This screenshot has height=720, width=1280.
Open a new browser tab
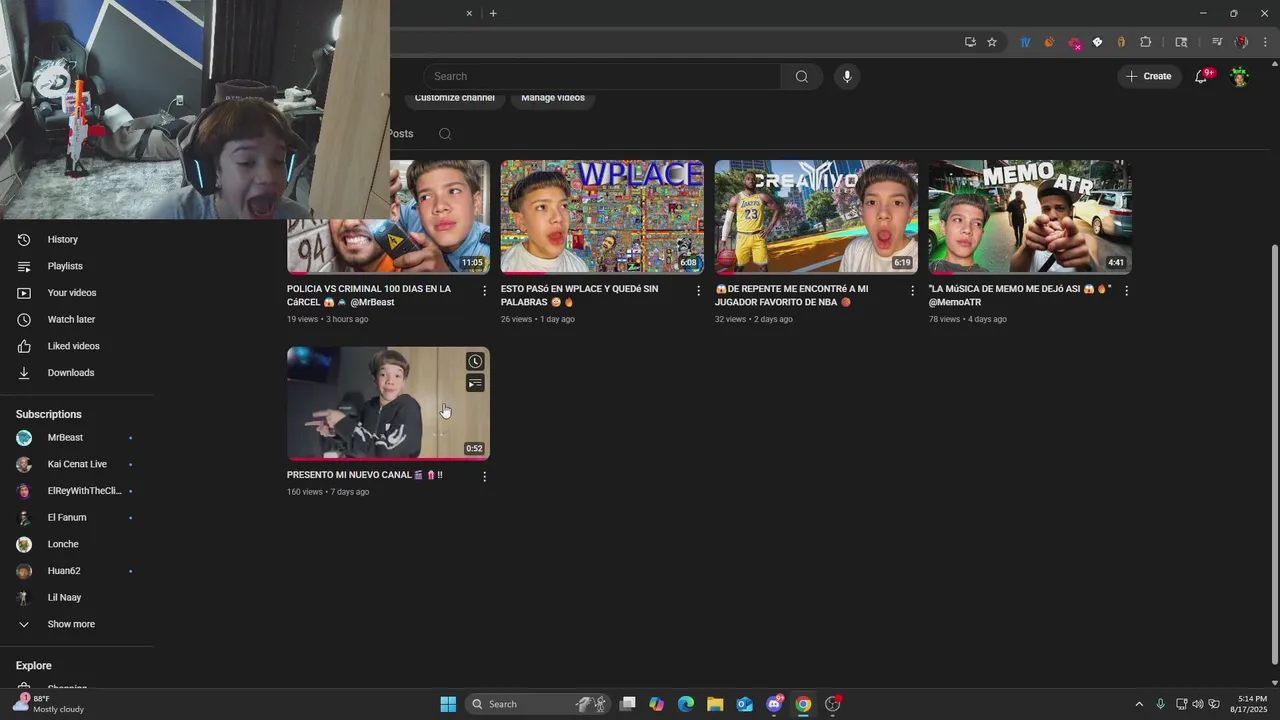click(493, 13)
